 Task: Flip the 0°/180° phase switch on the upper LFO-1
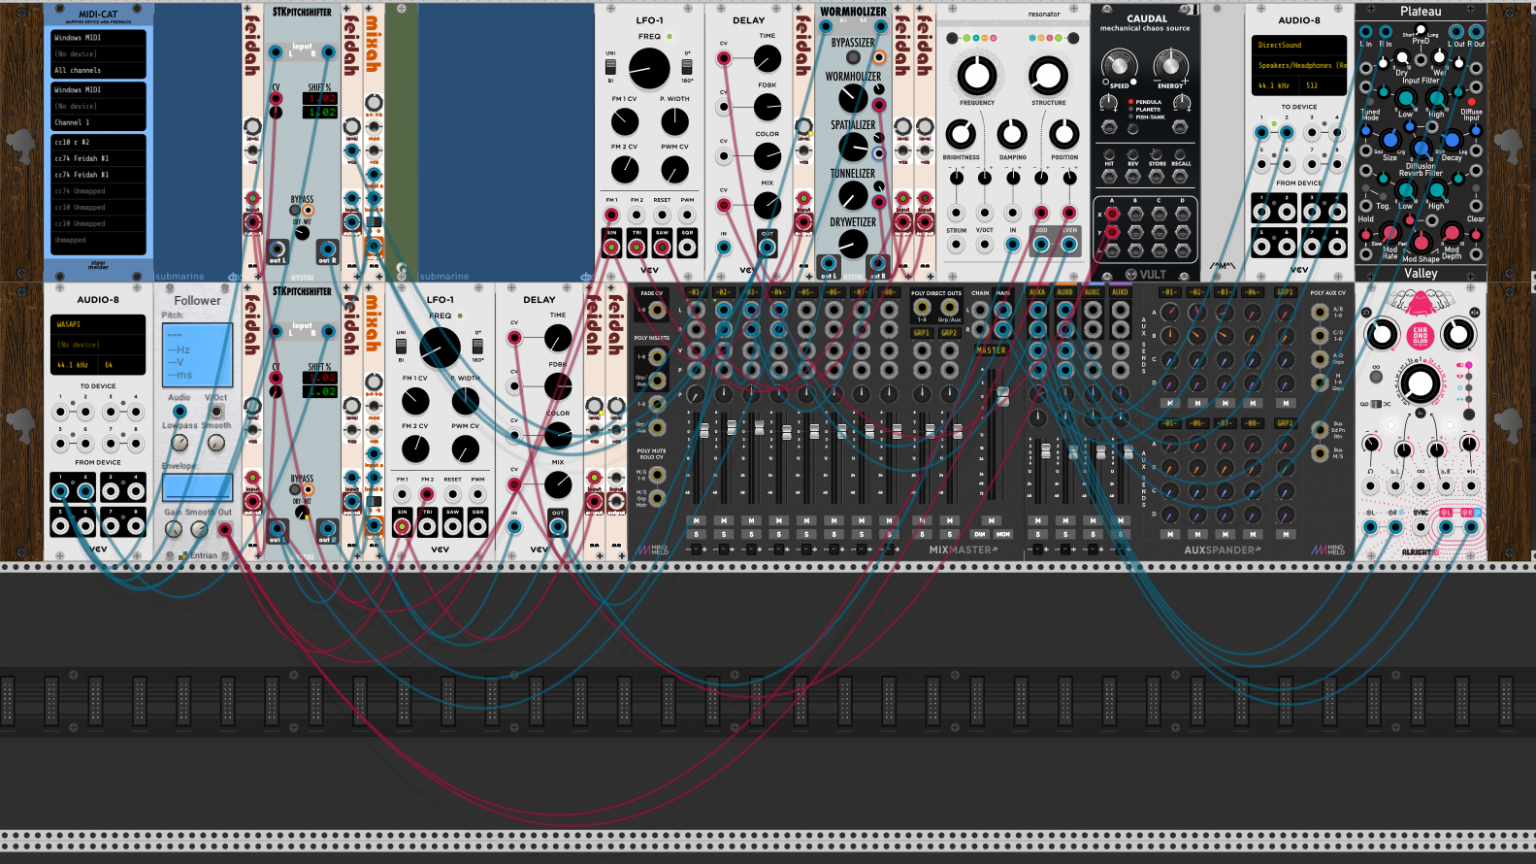pyautogui.click(x=686, y=69)
